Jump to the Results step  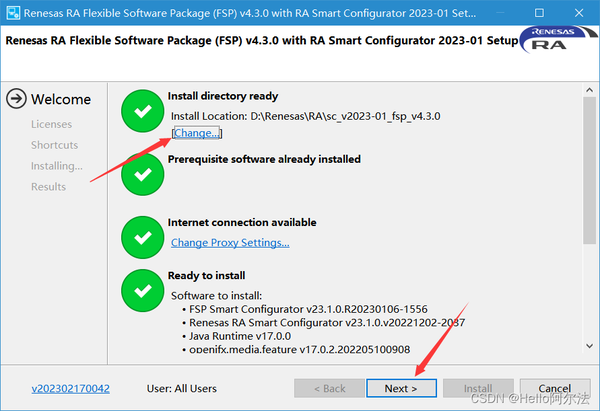click(x=48, y=187)
